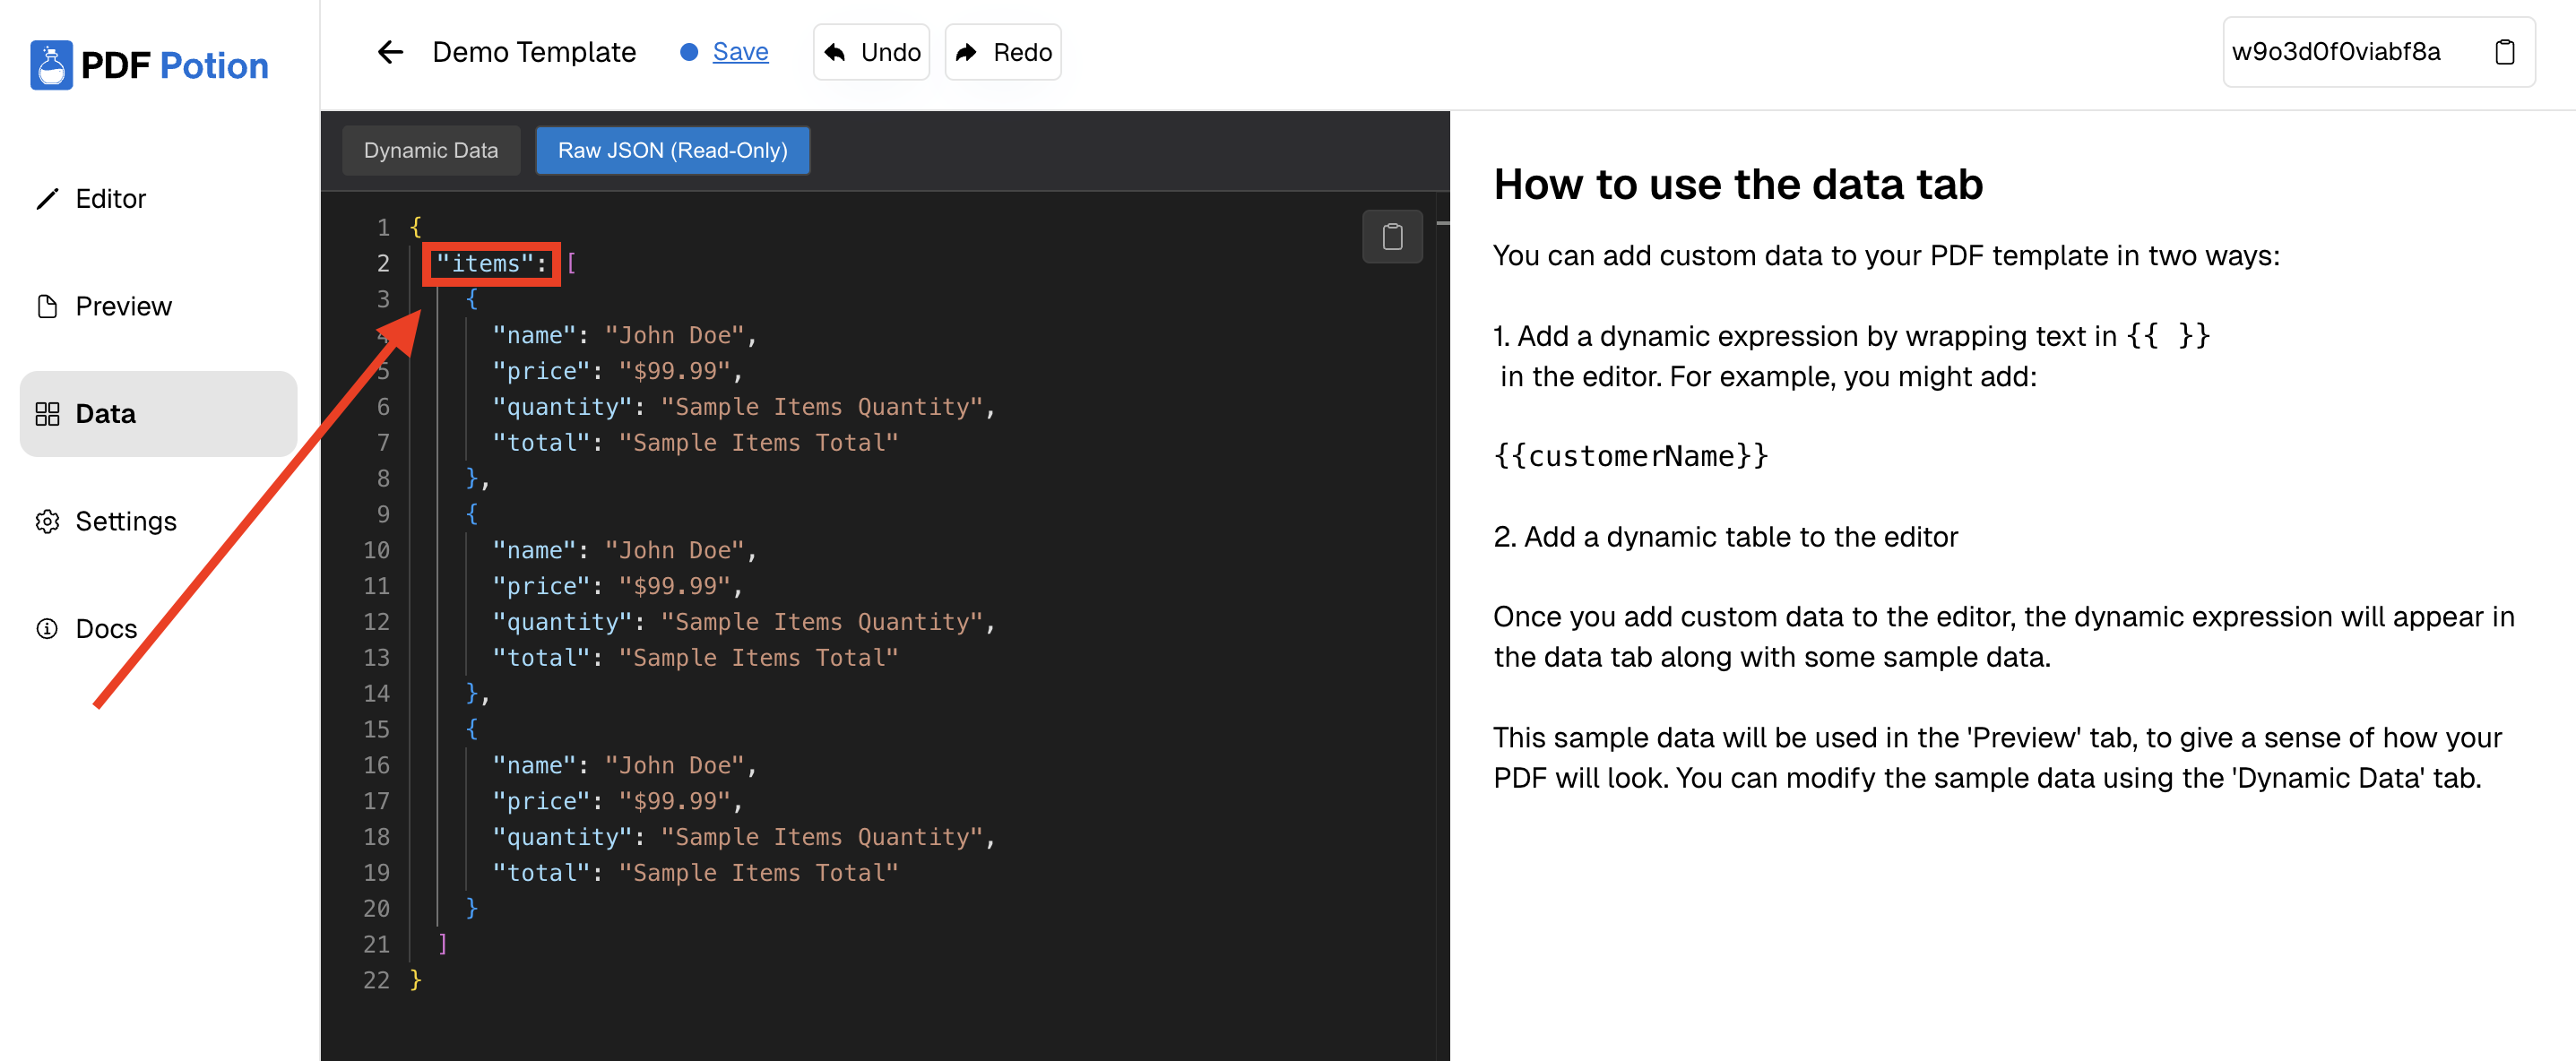Switch to the Dynamic Data tab
Image resolution: width=2576 pixels, height=1061 pixels.
click(431, 150)
